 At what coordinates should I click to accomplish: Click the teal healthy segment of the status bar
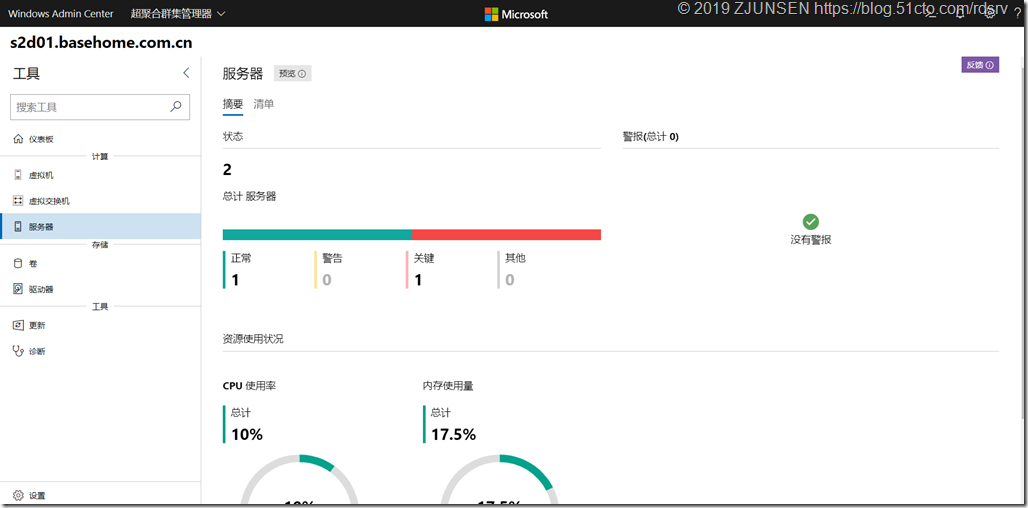tap(317, 235)
